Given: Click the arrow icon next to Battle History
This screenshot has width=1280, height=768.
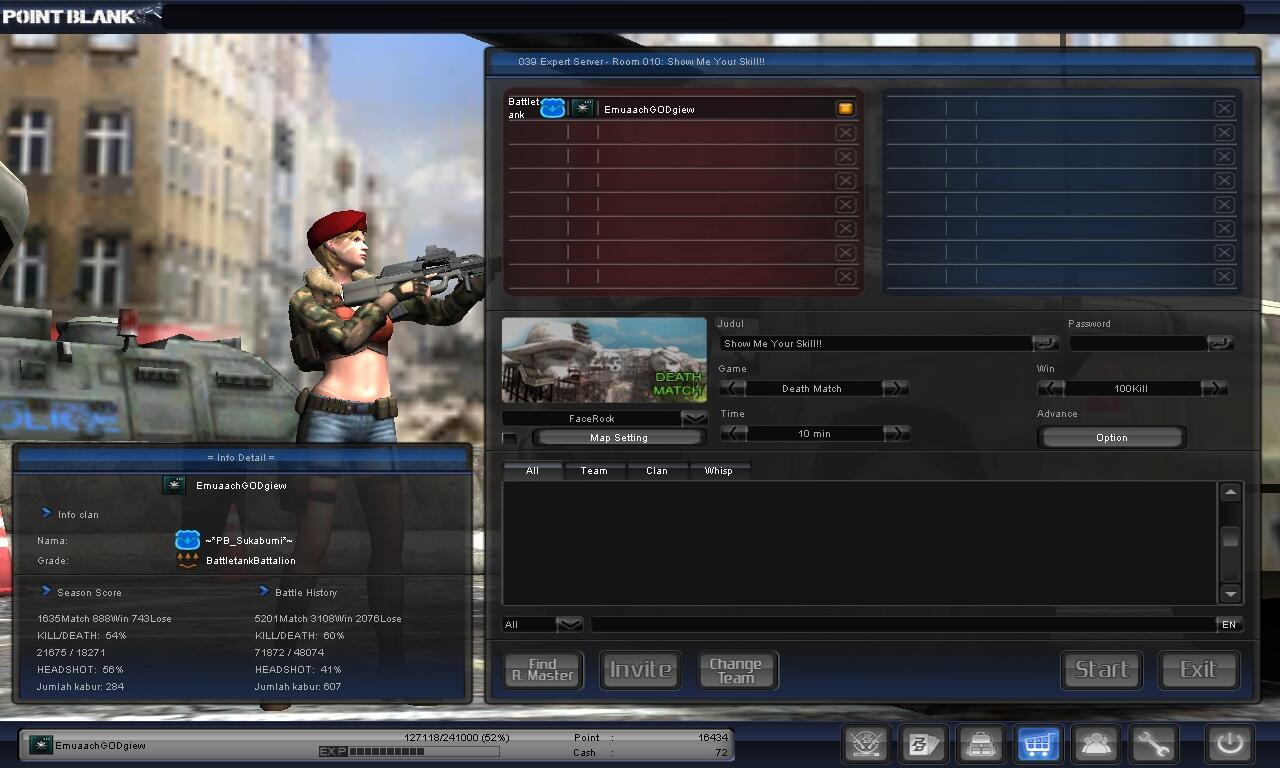Looking at the screenshot, I should click(x=264, y=591).
